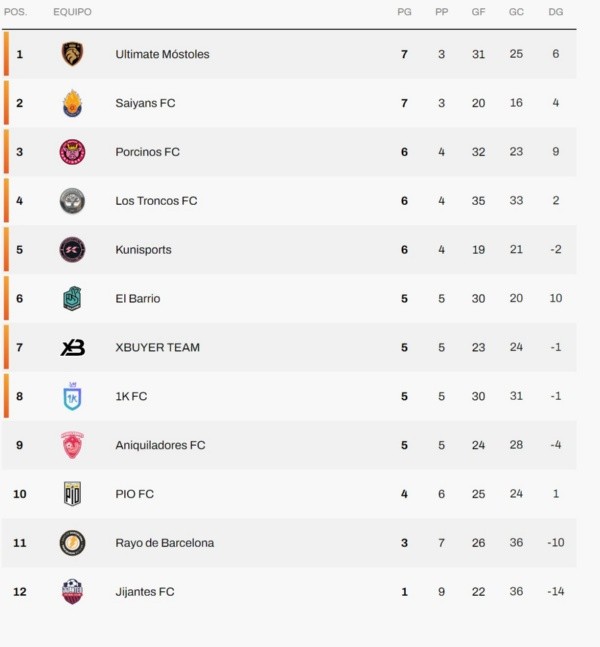Click the Aniquiladores FC logo
This screenshot has width=600, height=647.
pos(72,445)
